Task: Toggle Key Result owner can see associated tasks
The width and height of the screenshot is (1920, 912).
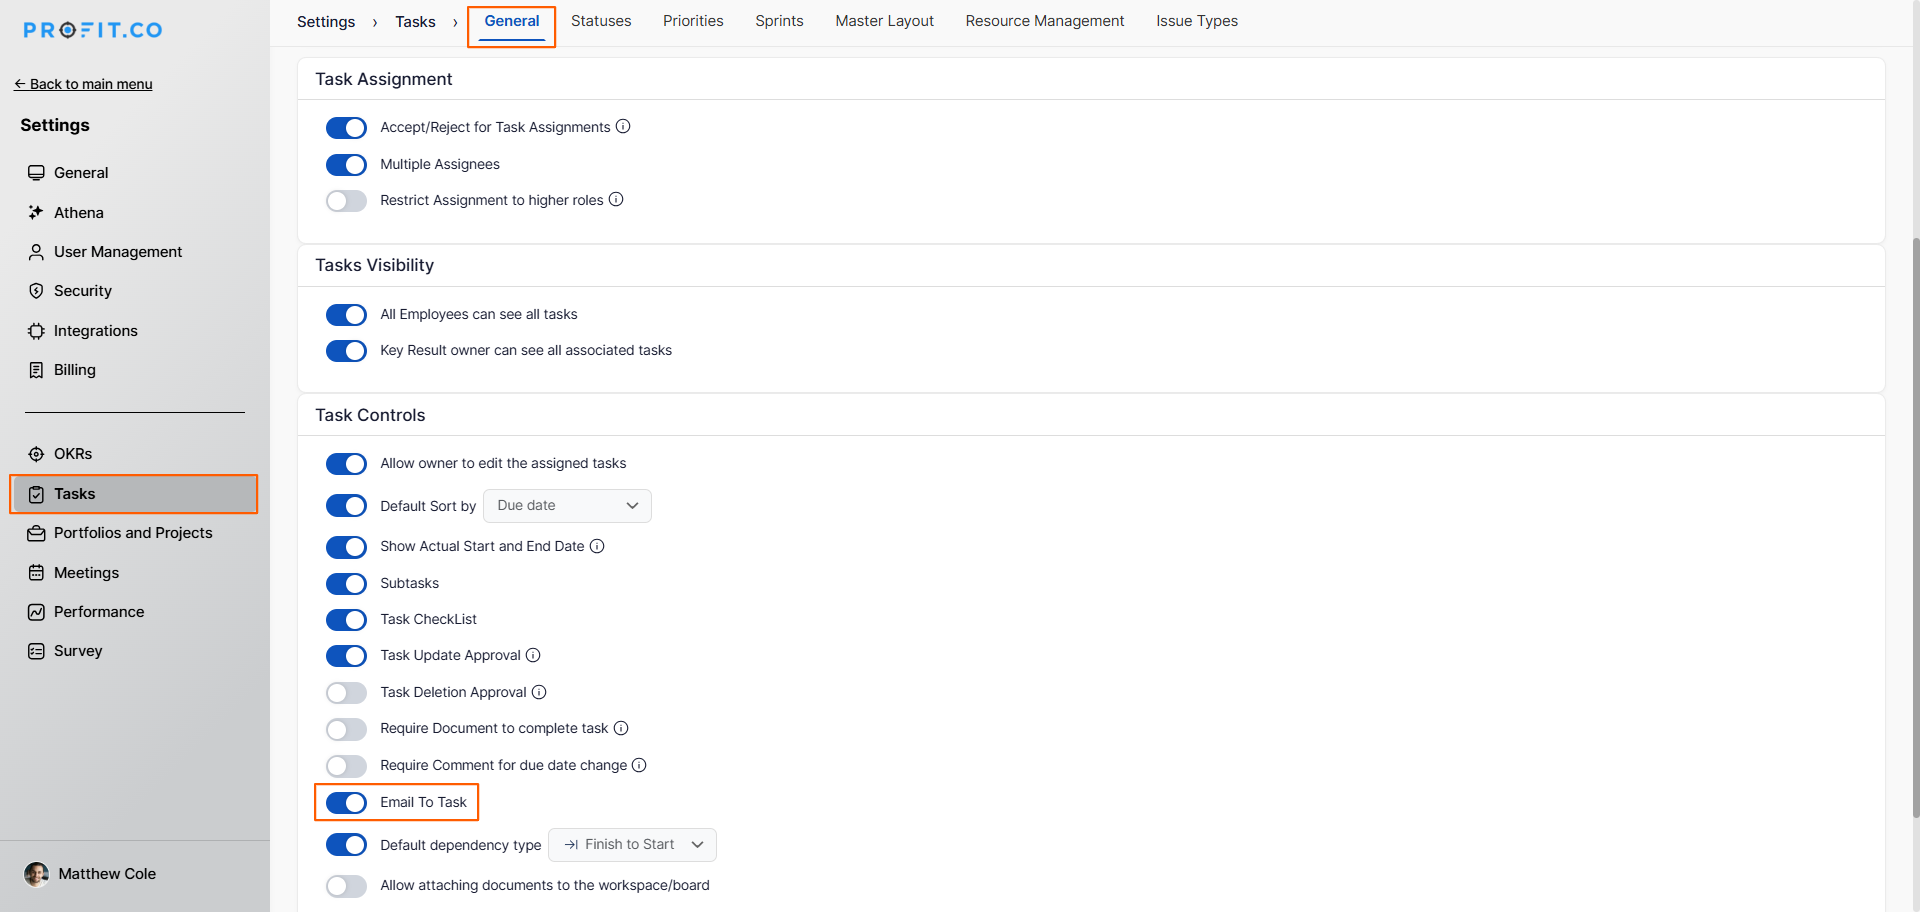Action: click(x=346, y=351)
